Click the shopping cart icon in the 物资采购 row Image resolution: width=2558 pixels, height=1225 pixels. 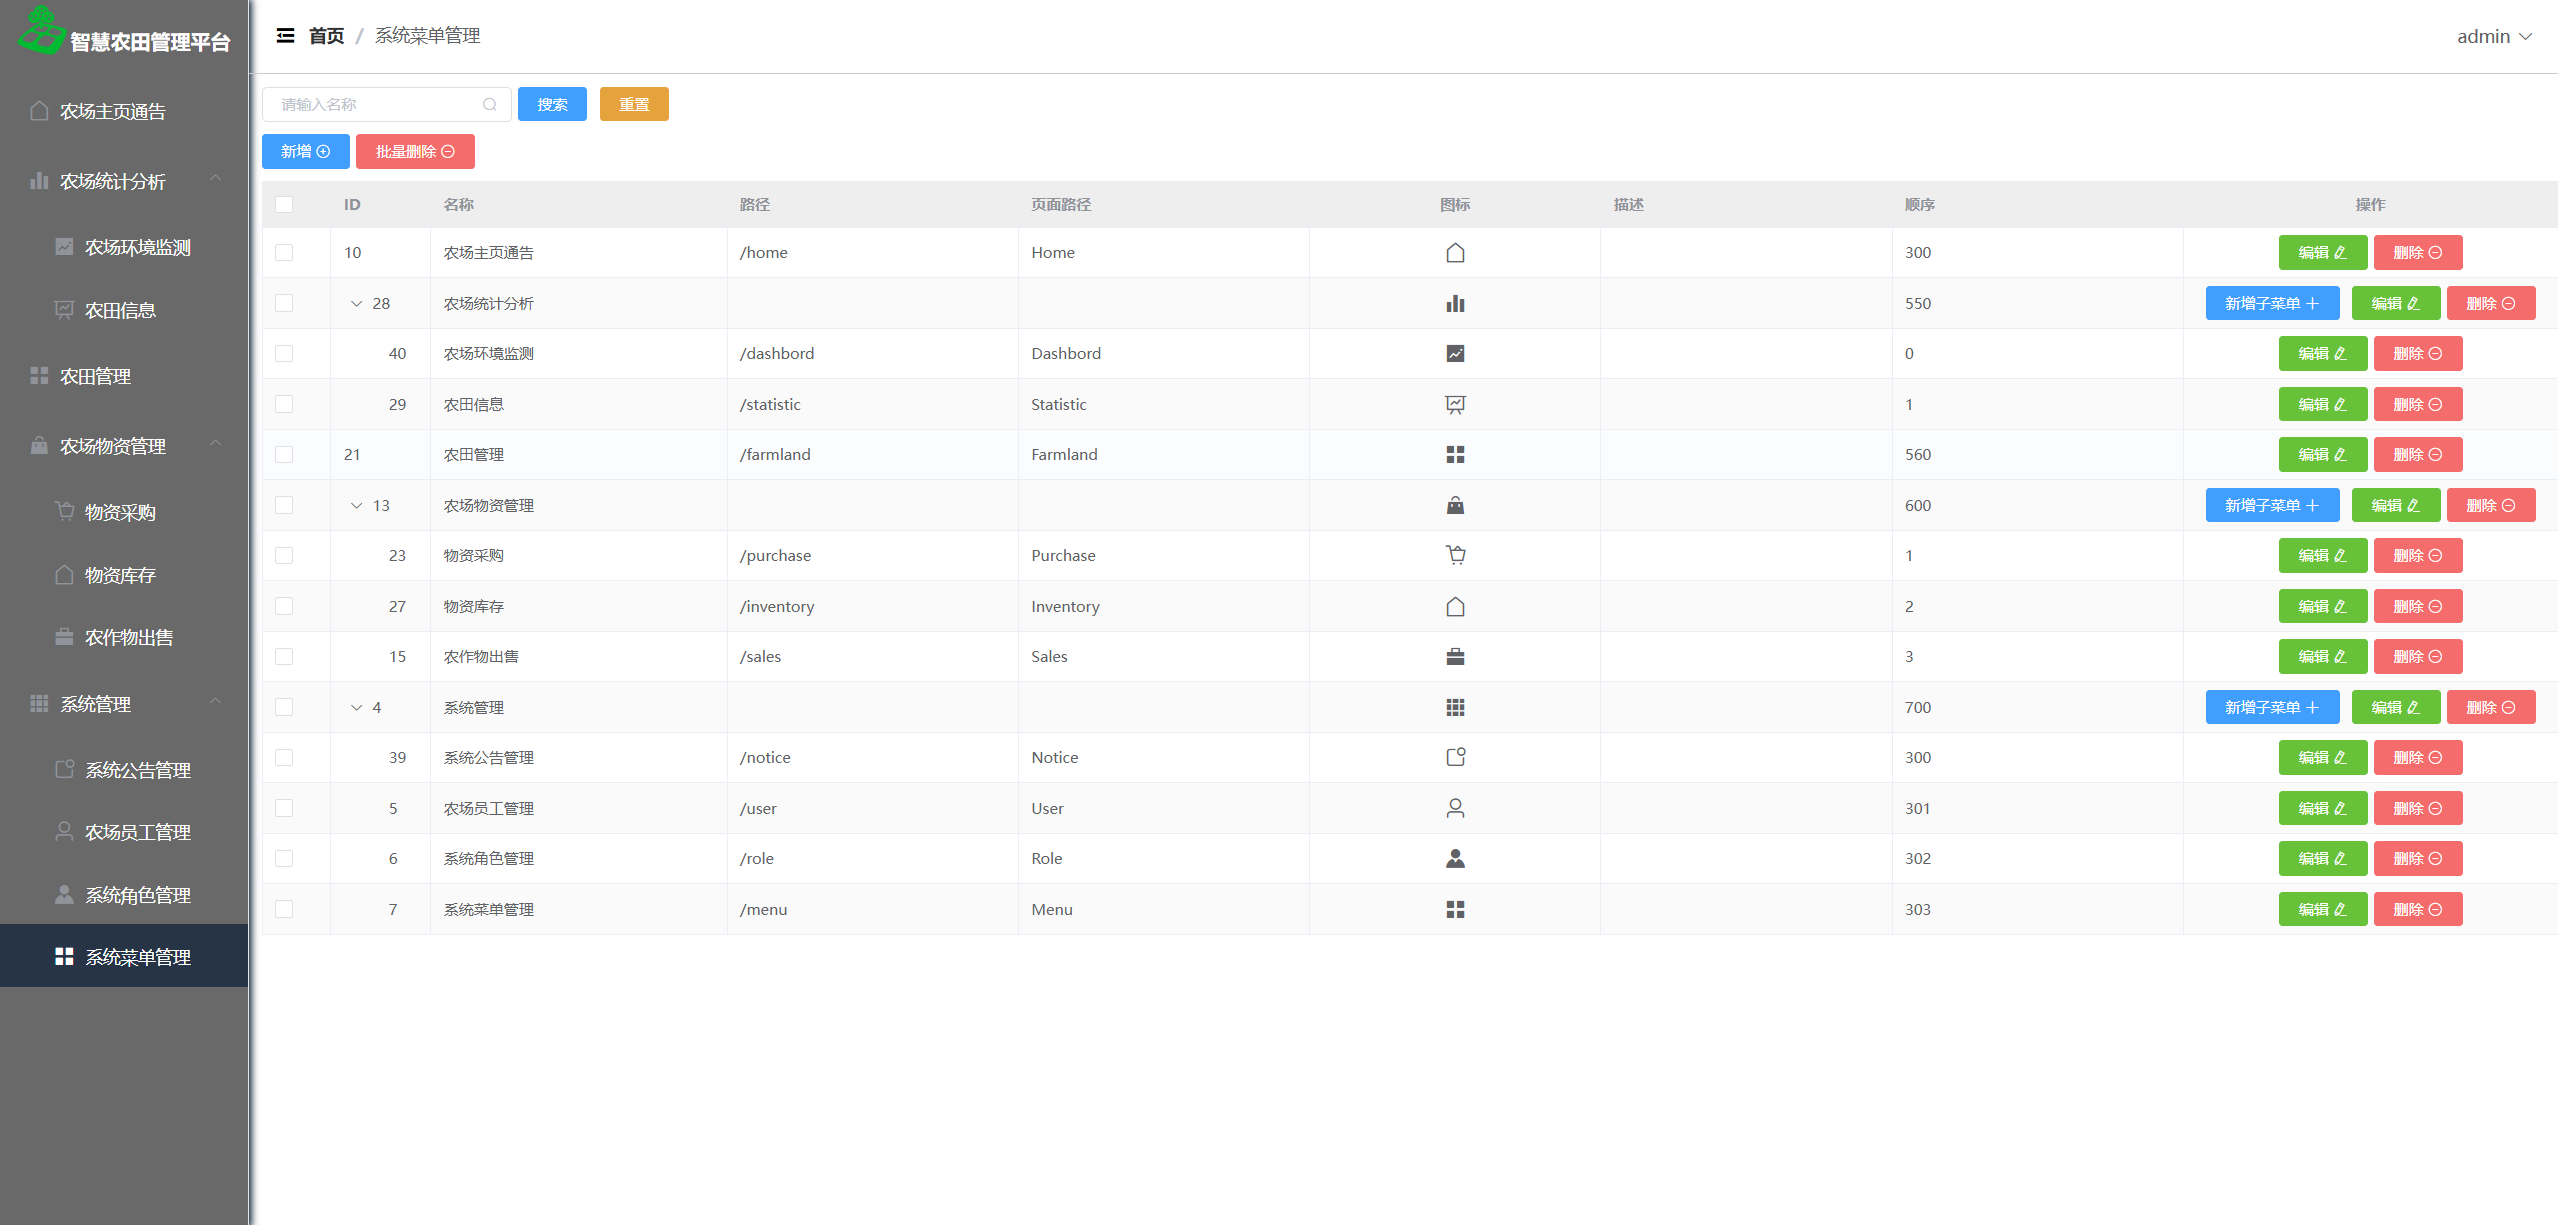[1455, 555]
